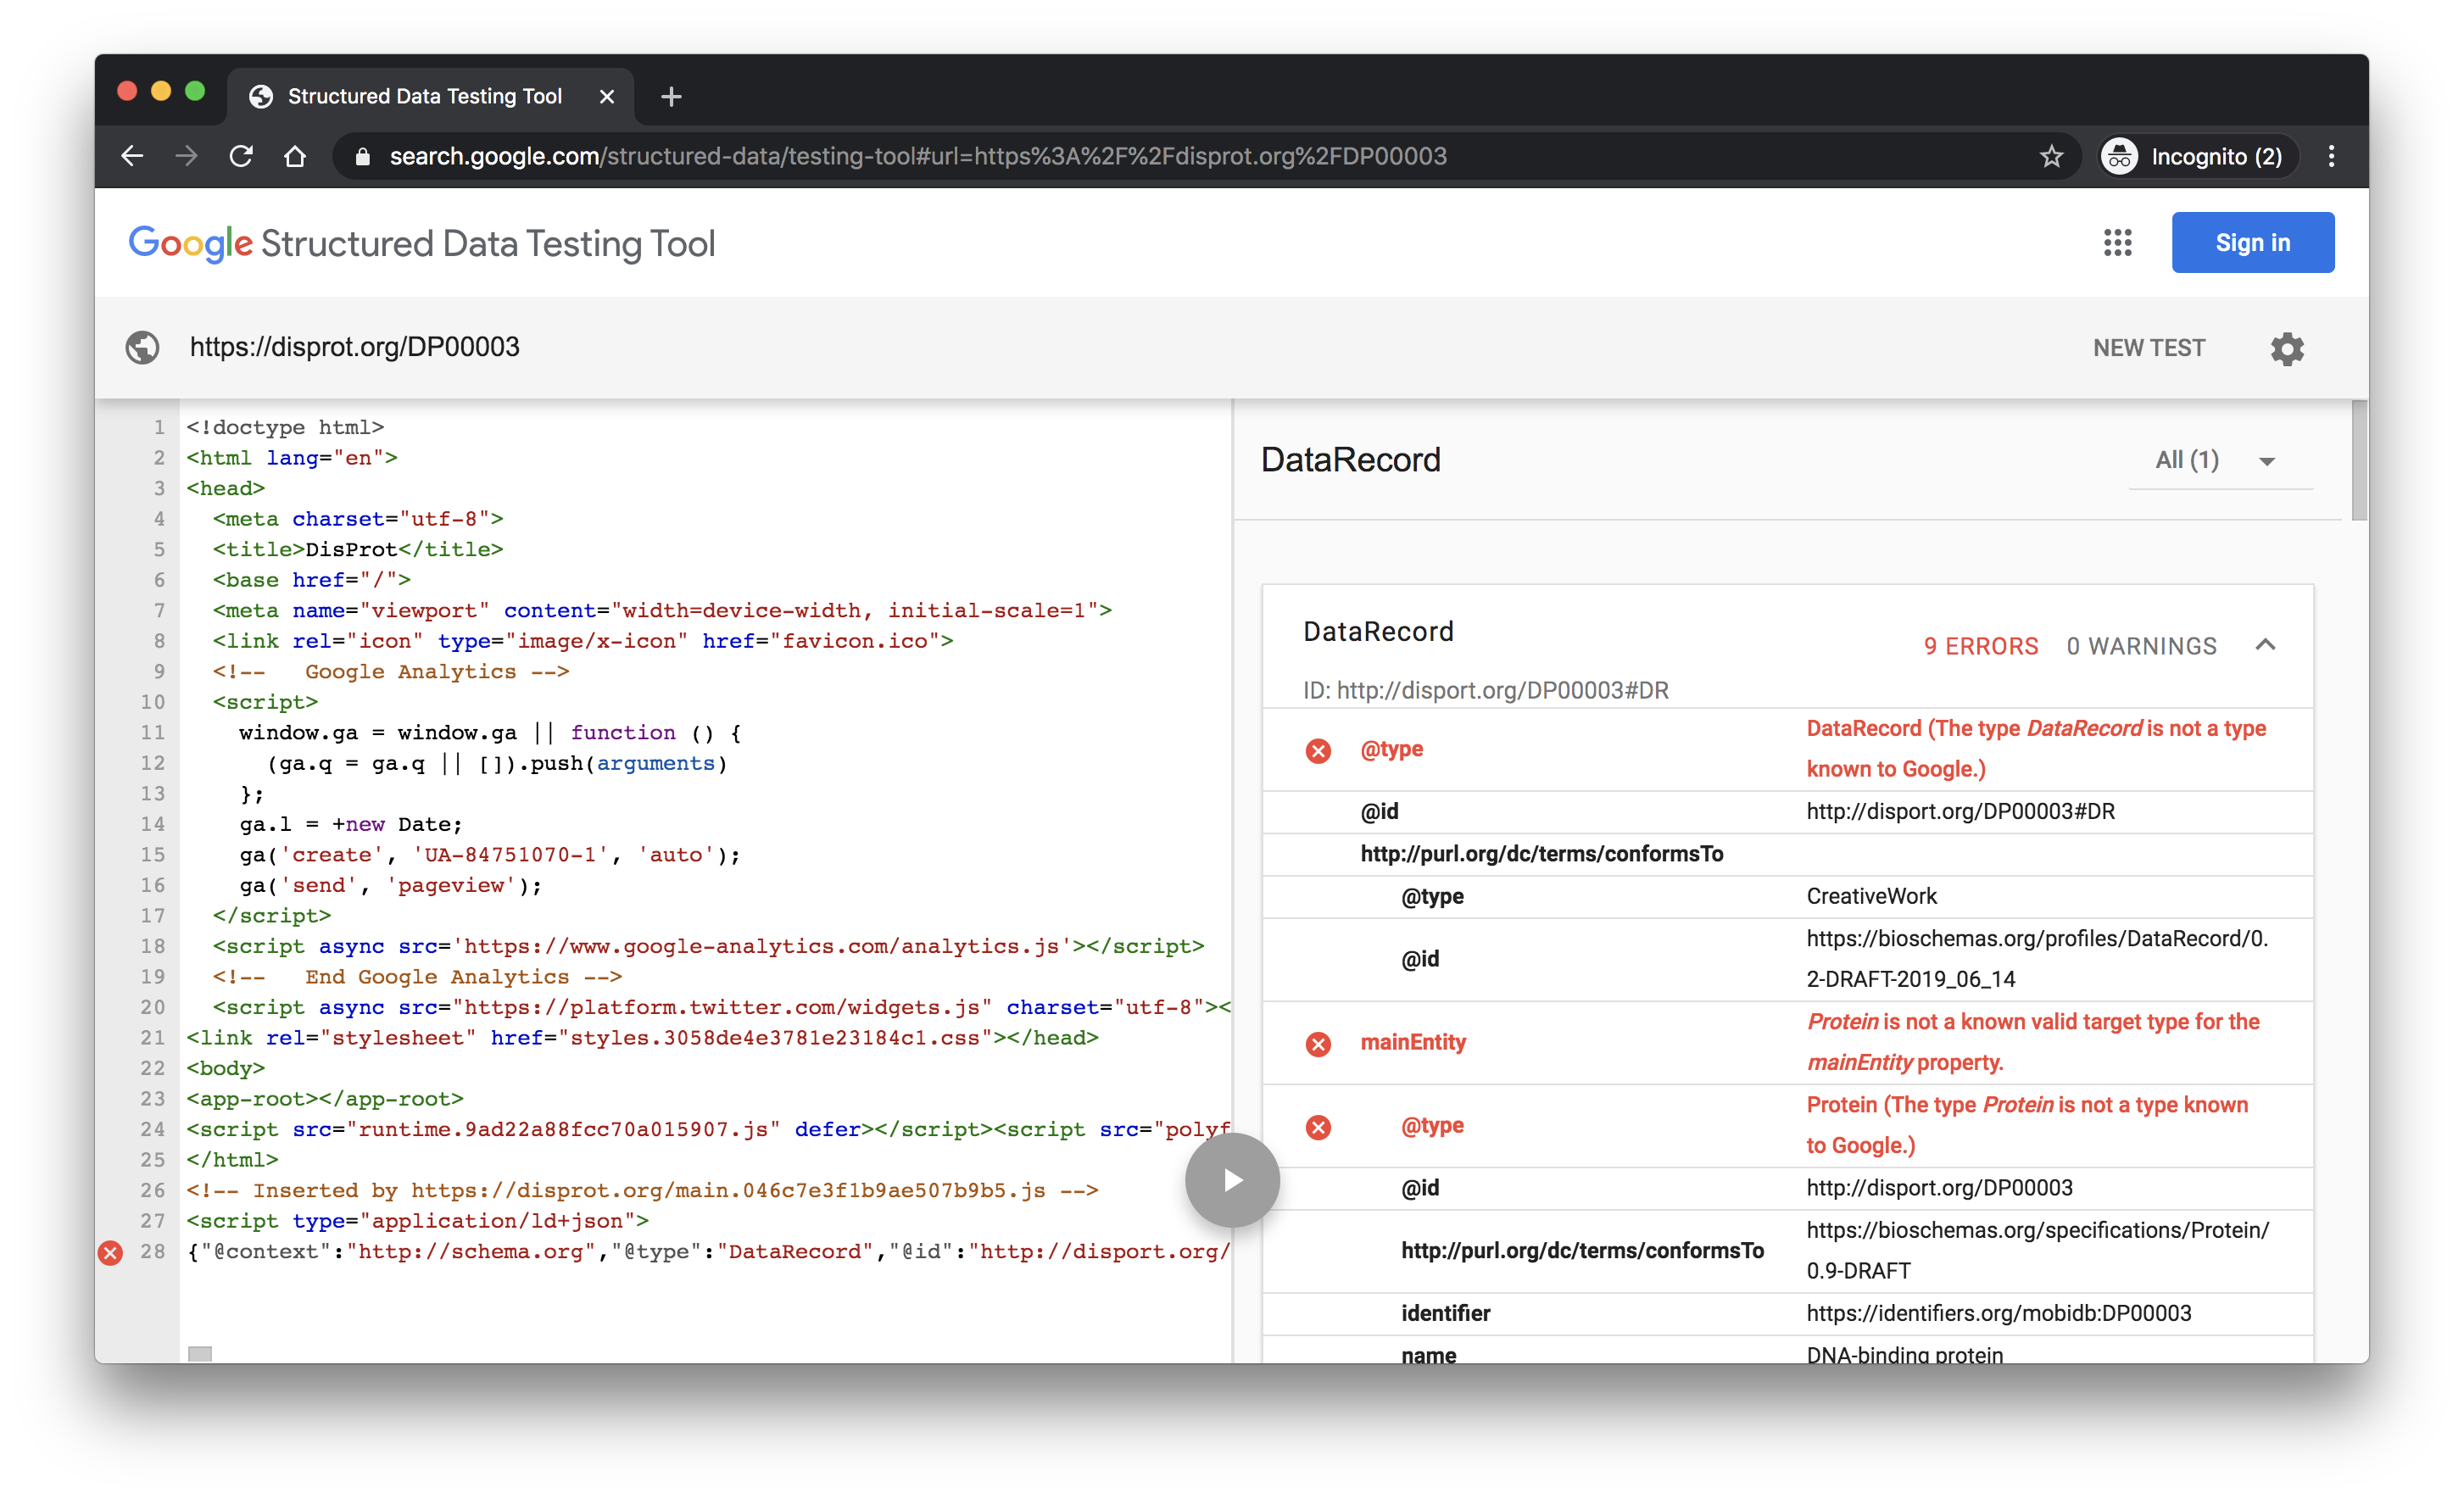Click the 'DataRecord is not a type known to Google' message

(2036, 748)
